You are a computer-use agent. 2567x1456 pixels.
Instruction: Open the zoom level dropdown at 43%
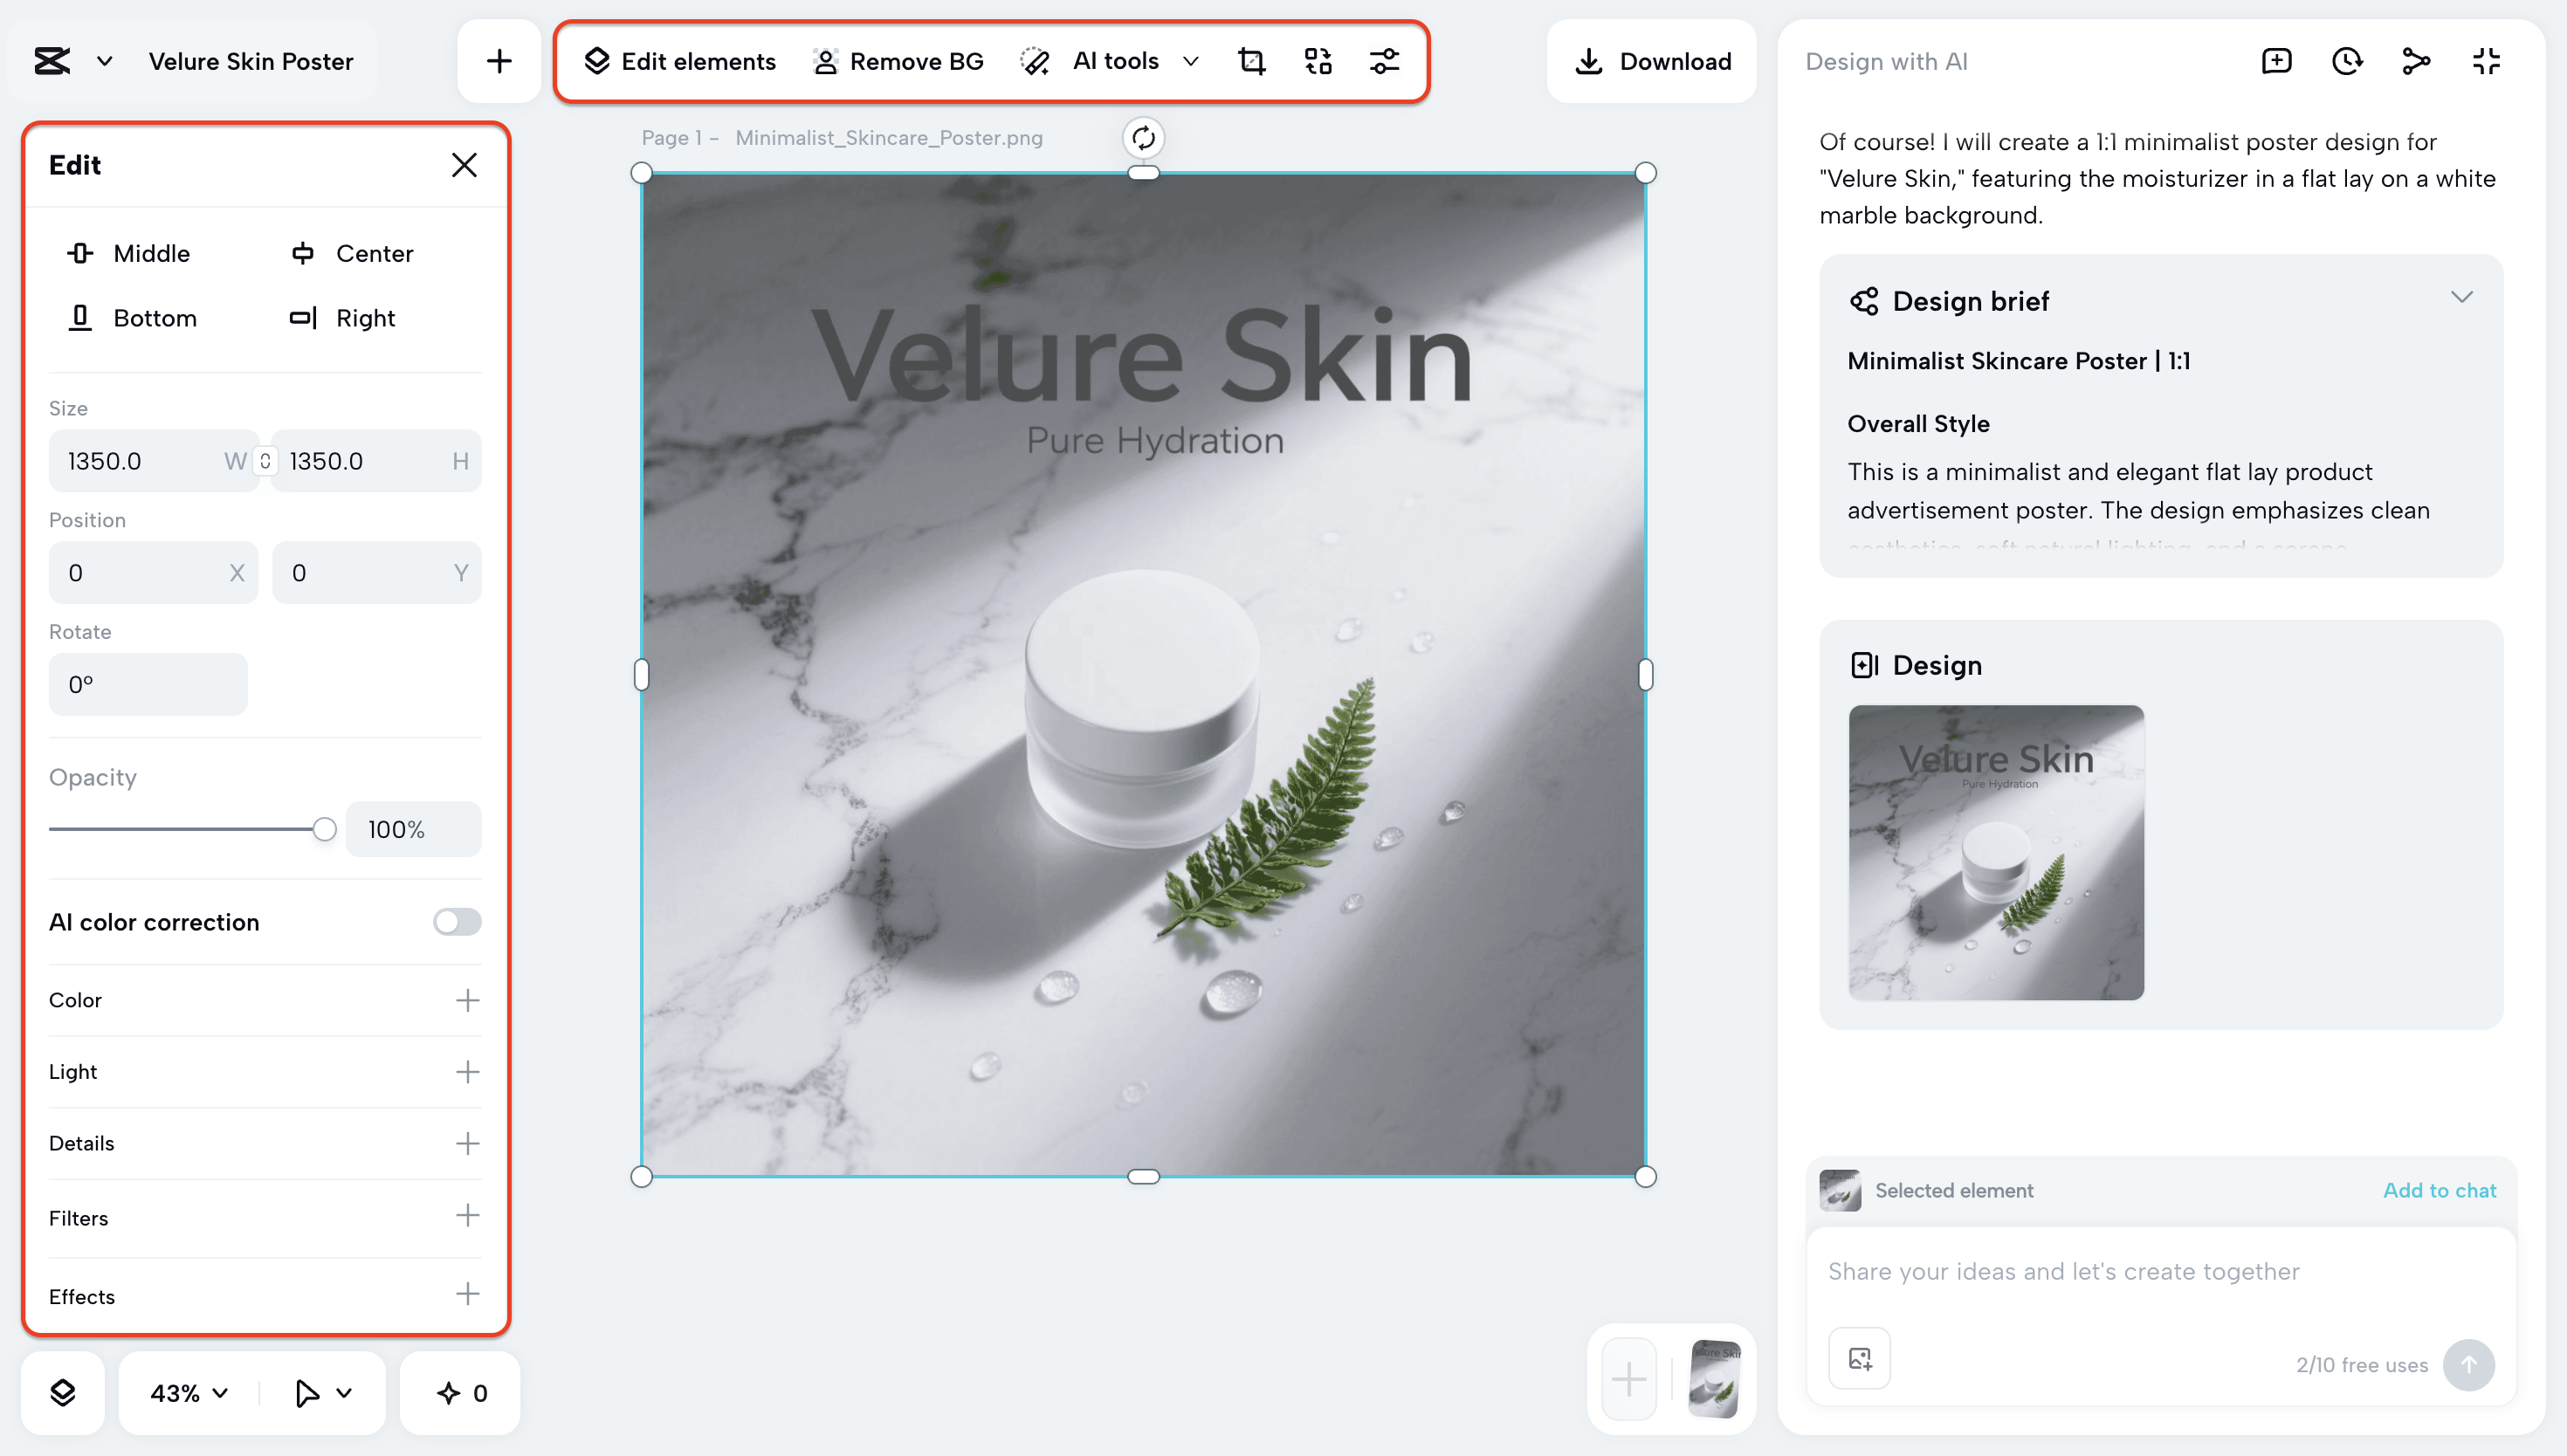[186, 1392]
